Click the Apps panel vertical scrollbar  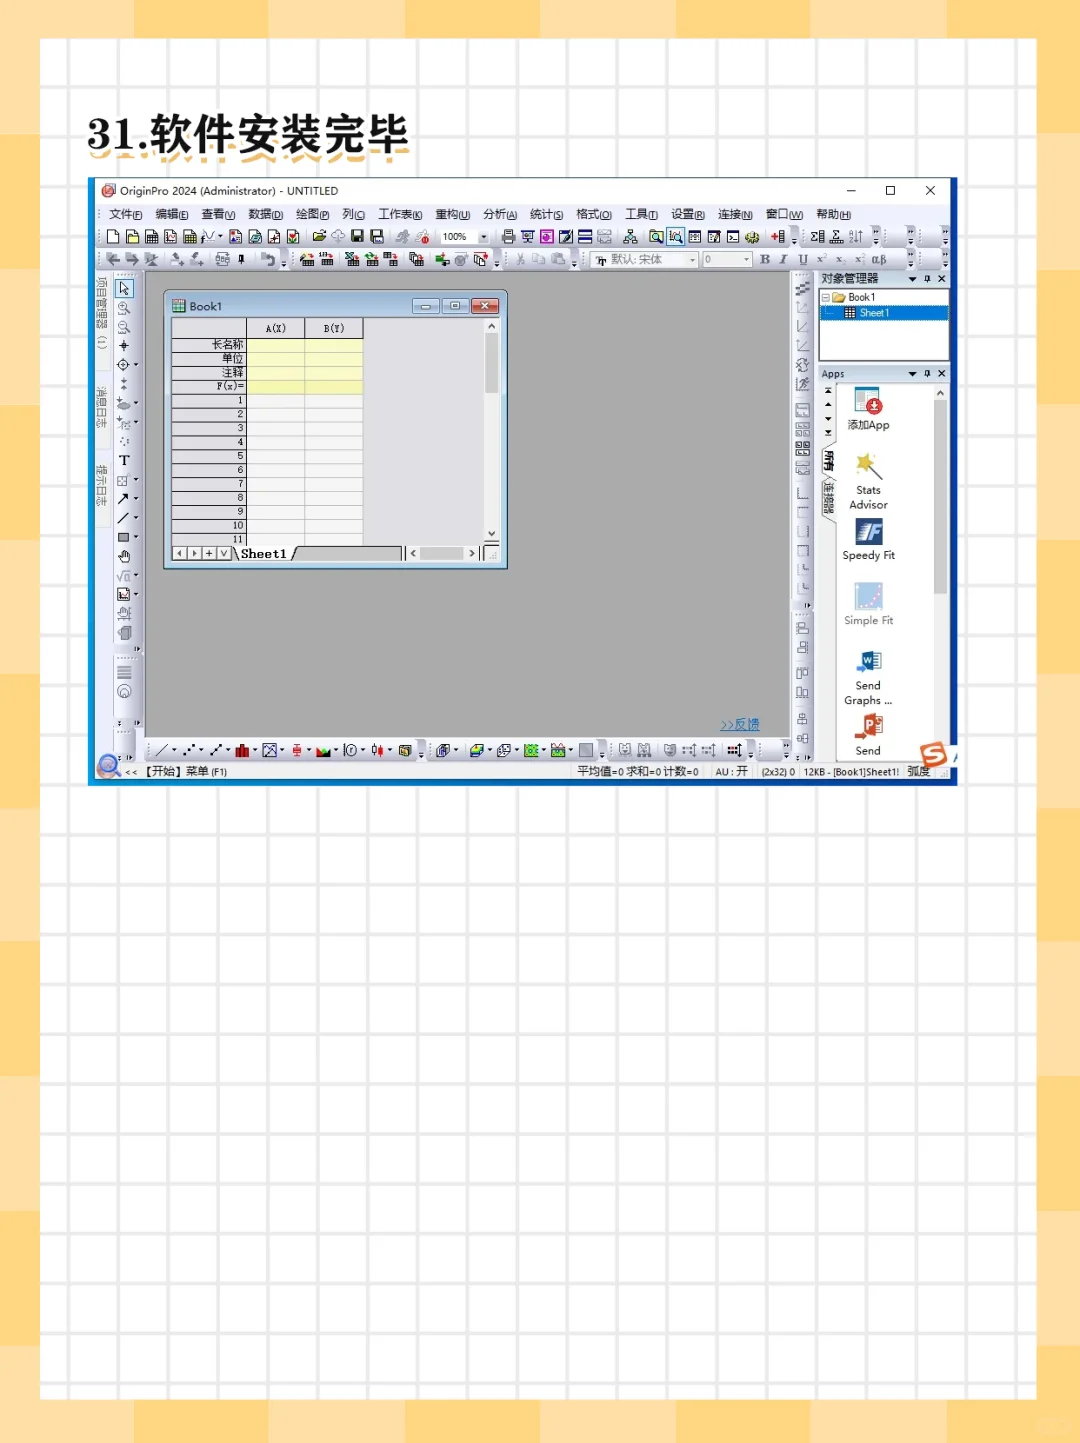[940, 572]
